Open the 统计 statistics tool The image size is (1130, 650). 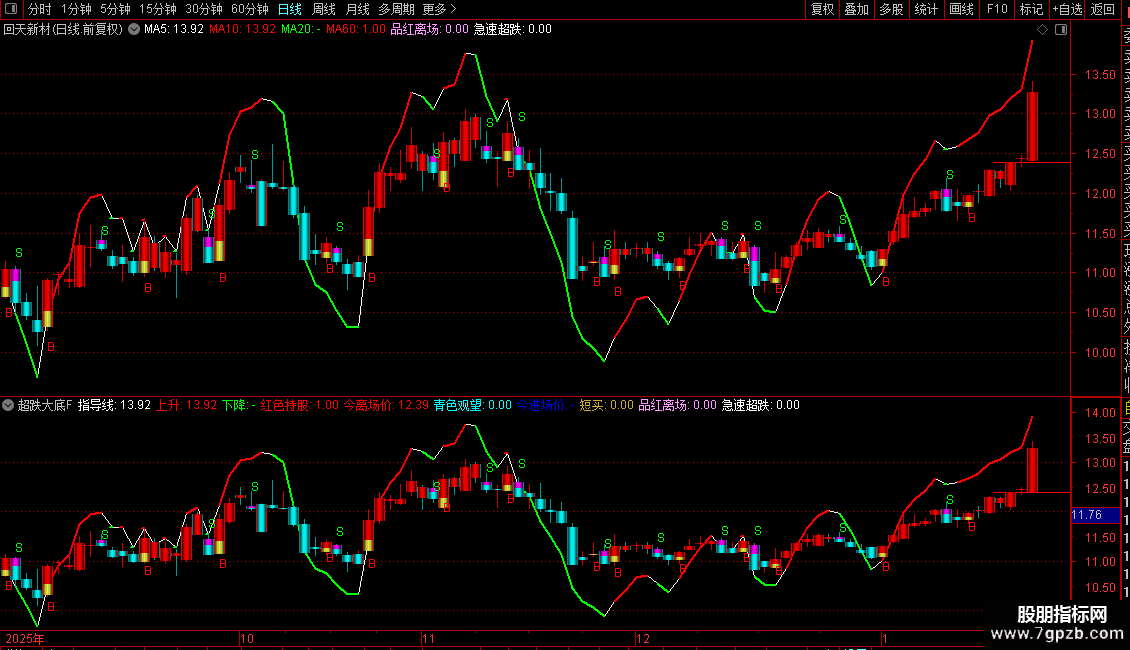(x=926, y=9)
